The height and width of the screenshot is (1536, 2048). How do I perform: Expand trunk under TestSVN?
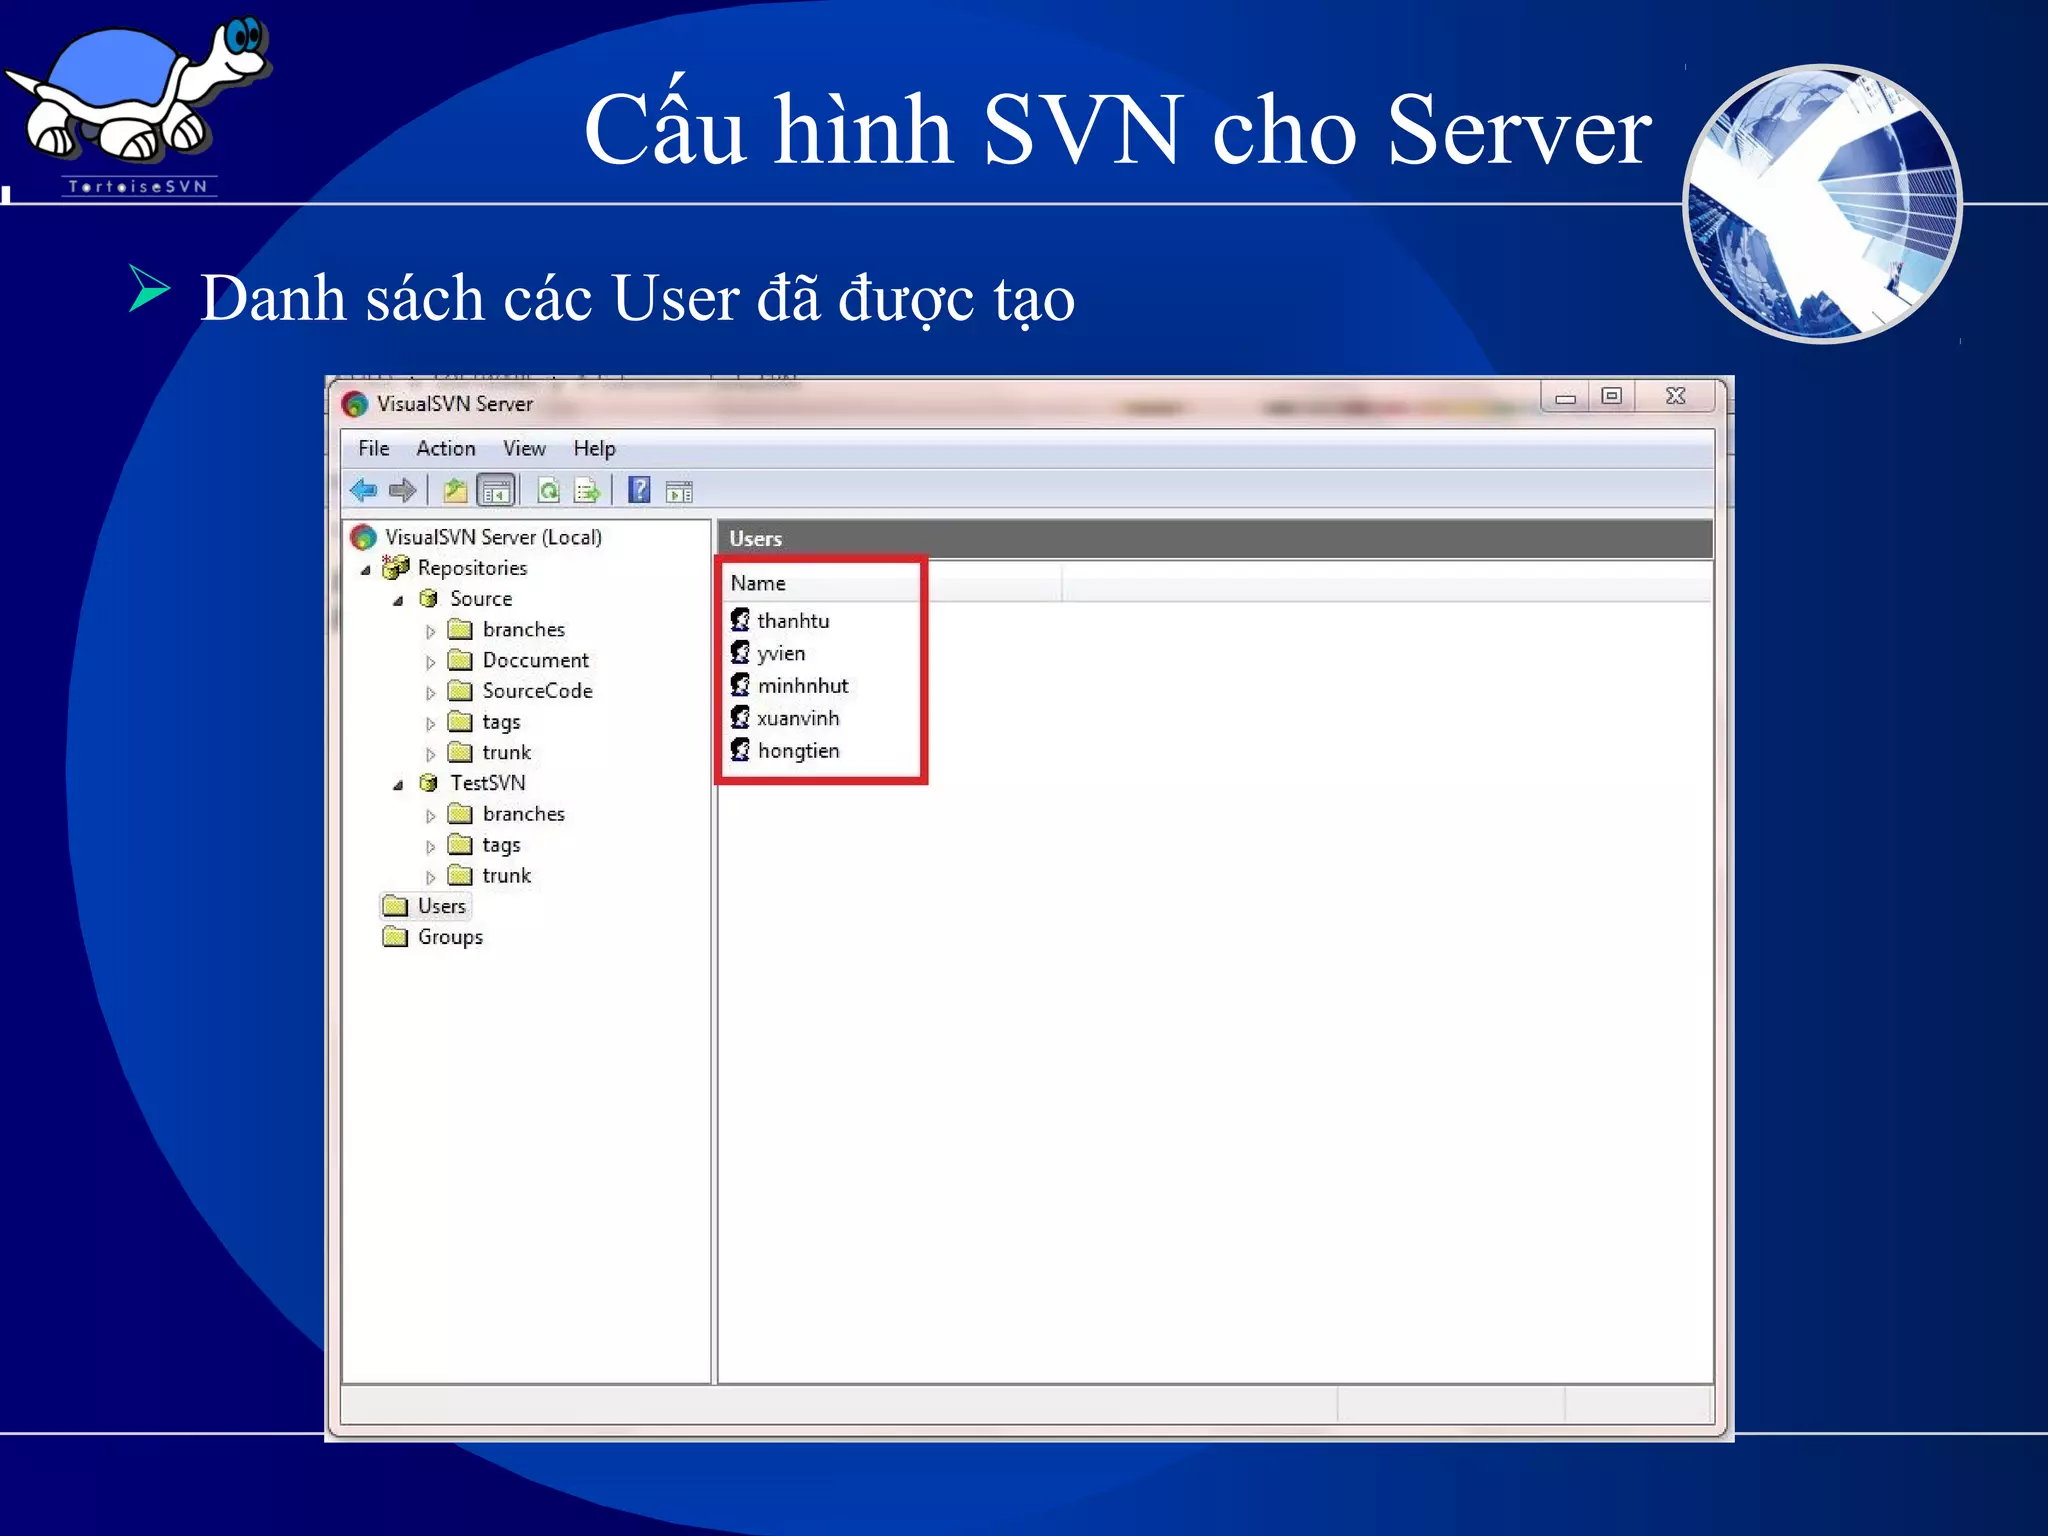coord(431,877)
